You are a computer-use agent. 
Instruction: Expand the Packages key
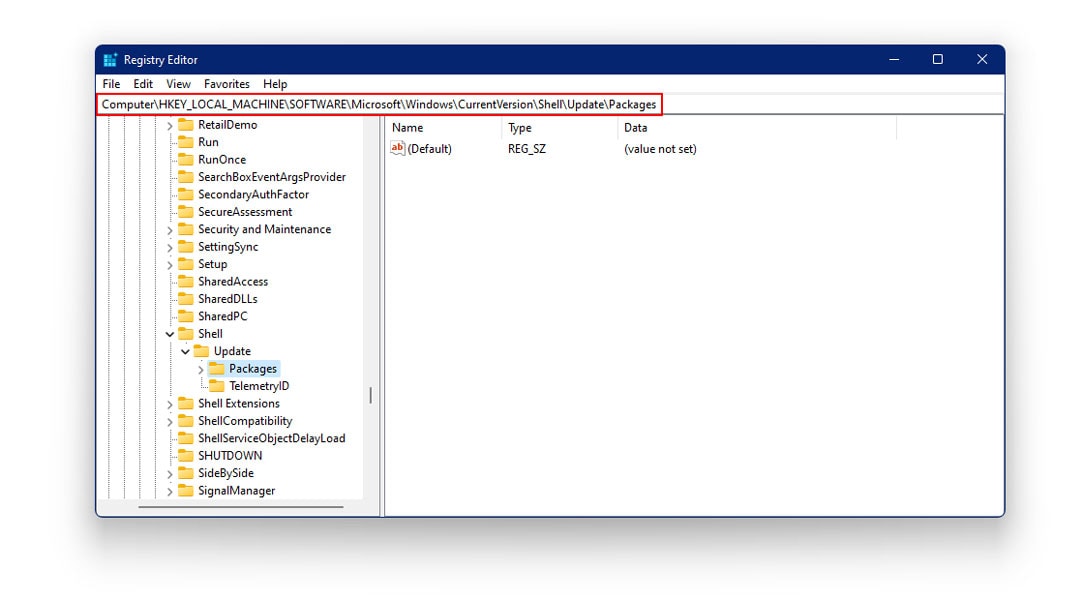pyautogui.click(x=201, y=369)
